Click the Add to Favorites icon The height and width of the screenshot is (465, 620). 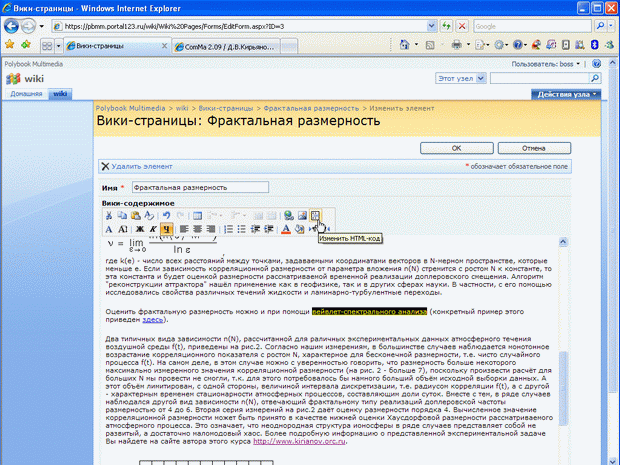[26, 45]
